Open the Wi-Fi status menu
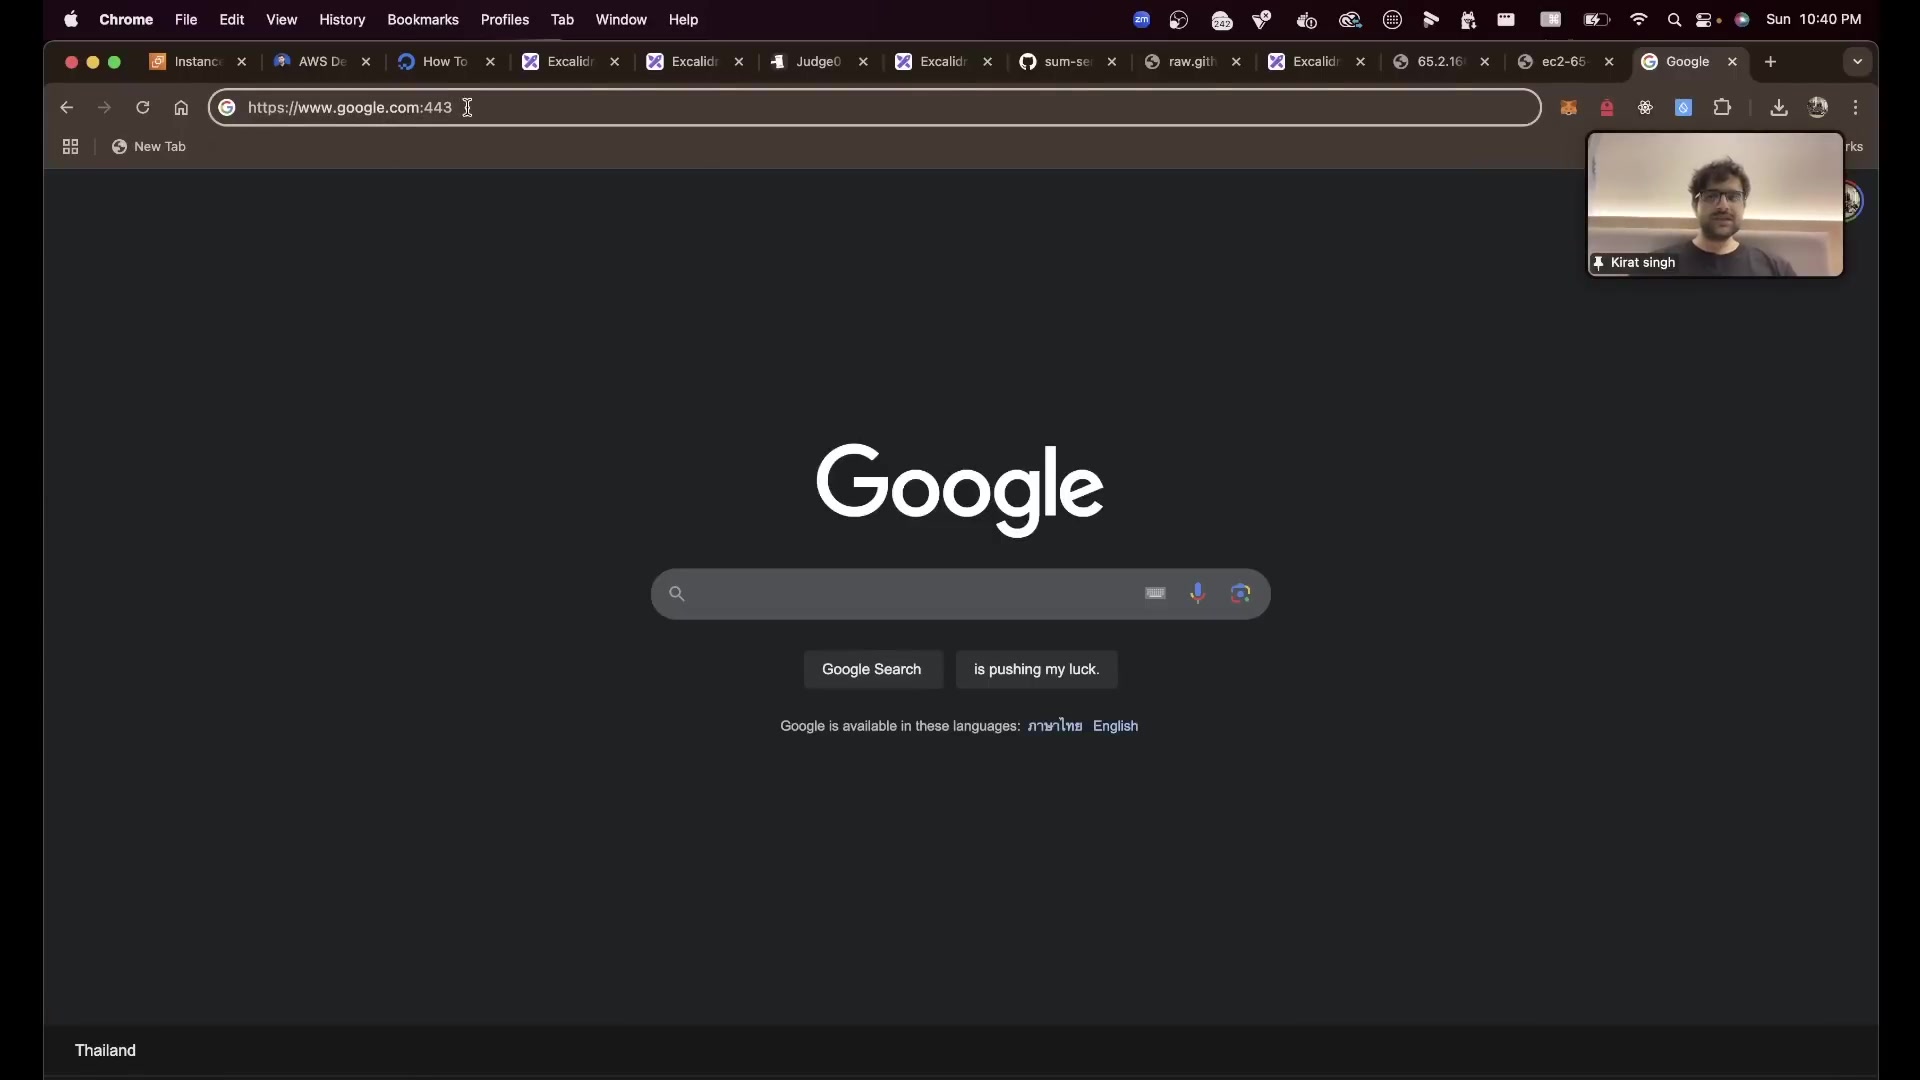Screen dimensions: 1920x1080 1639,20
